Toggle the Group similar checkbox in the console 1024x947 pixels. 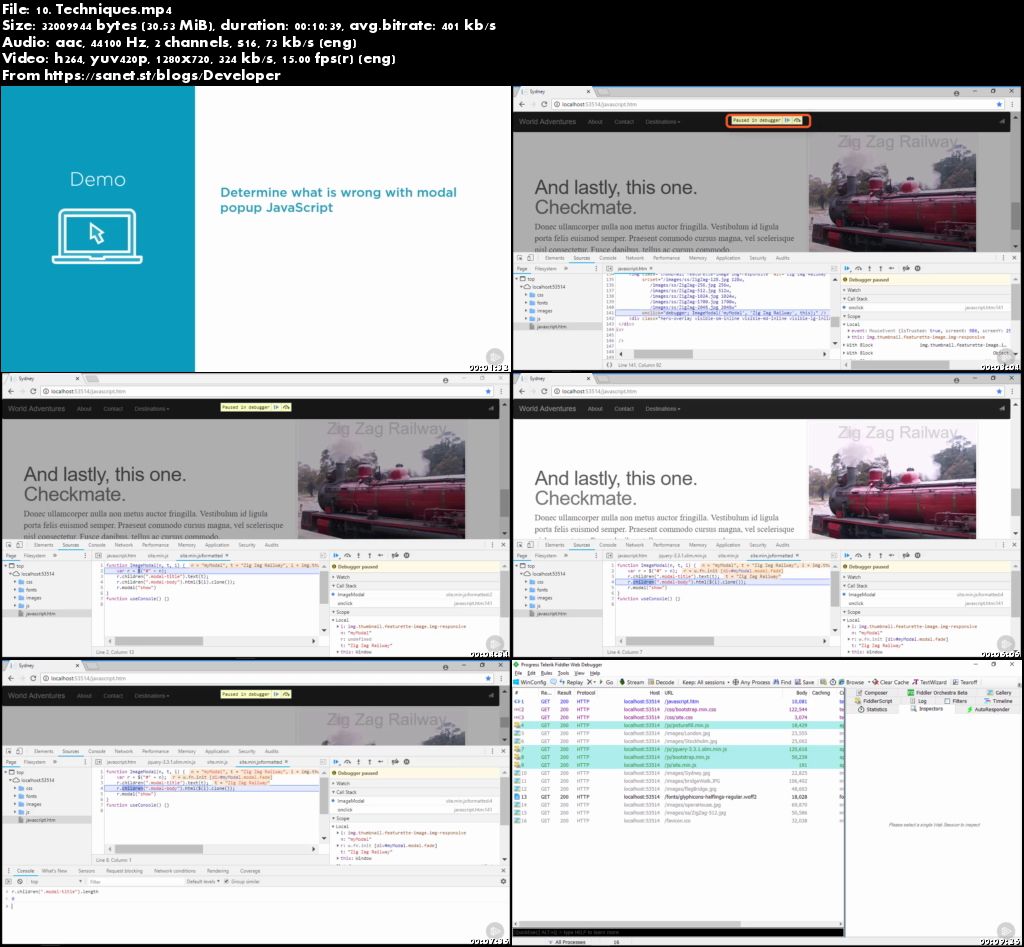[226, 881]
